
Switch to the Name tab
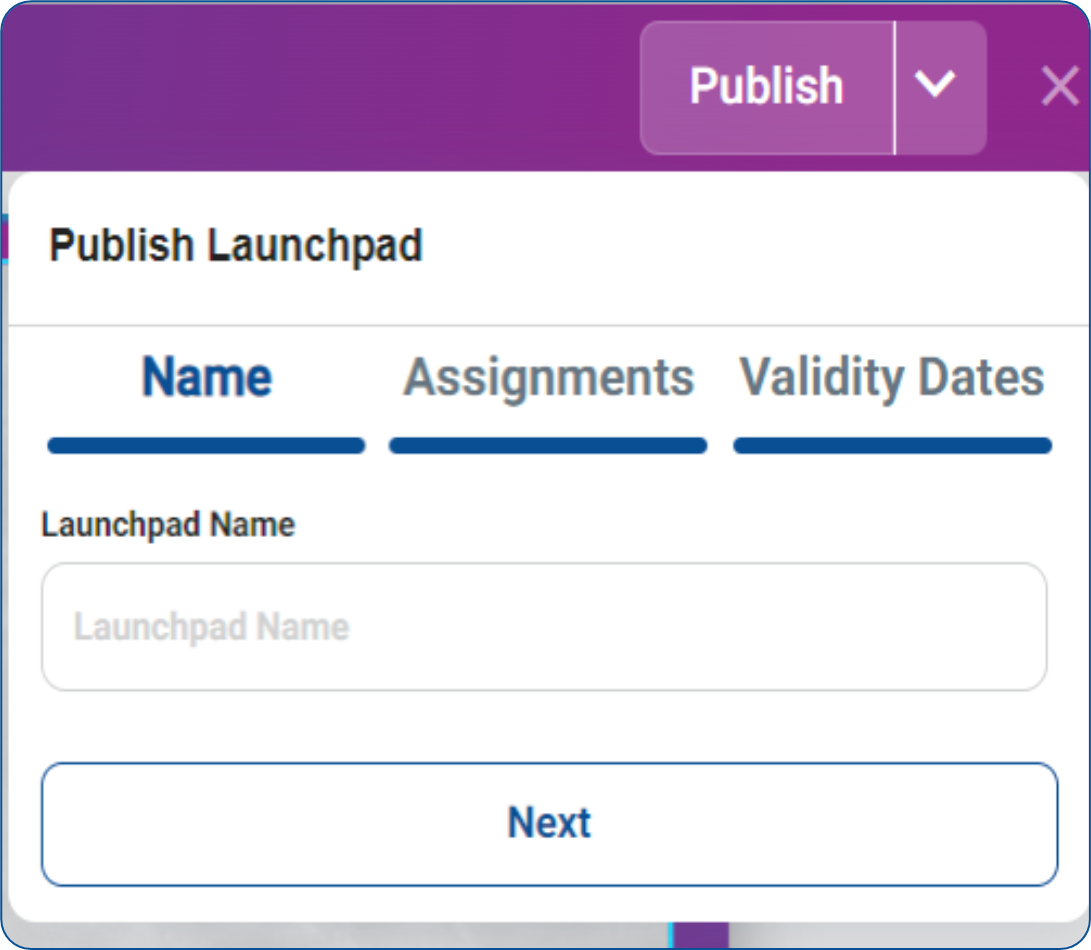tap(206, 378)
